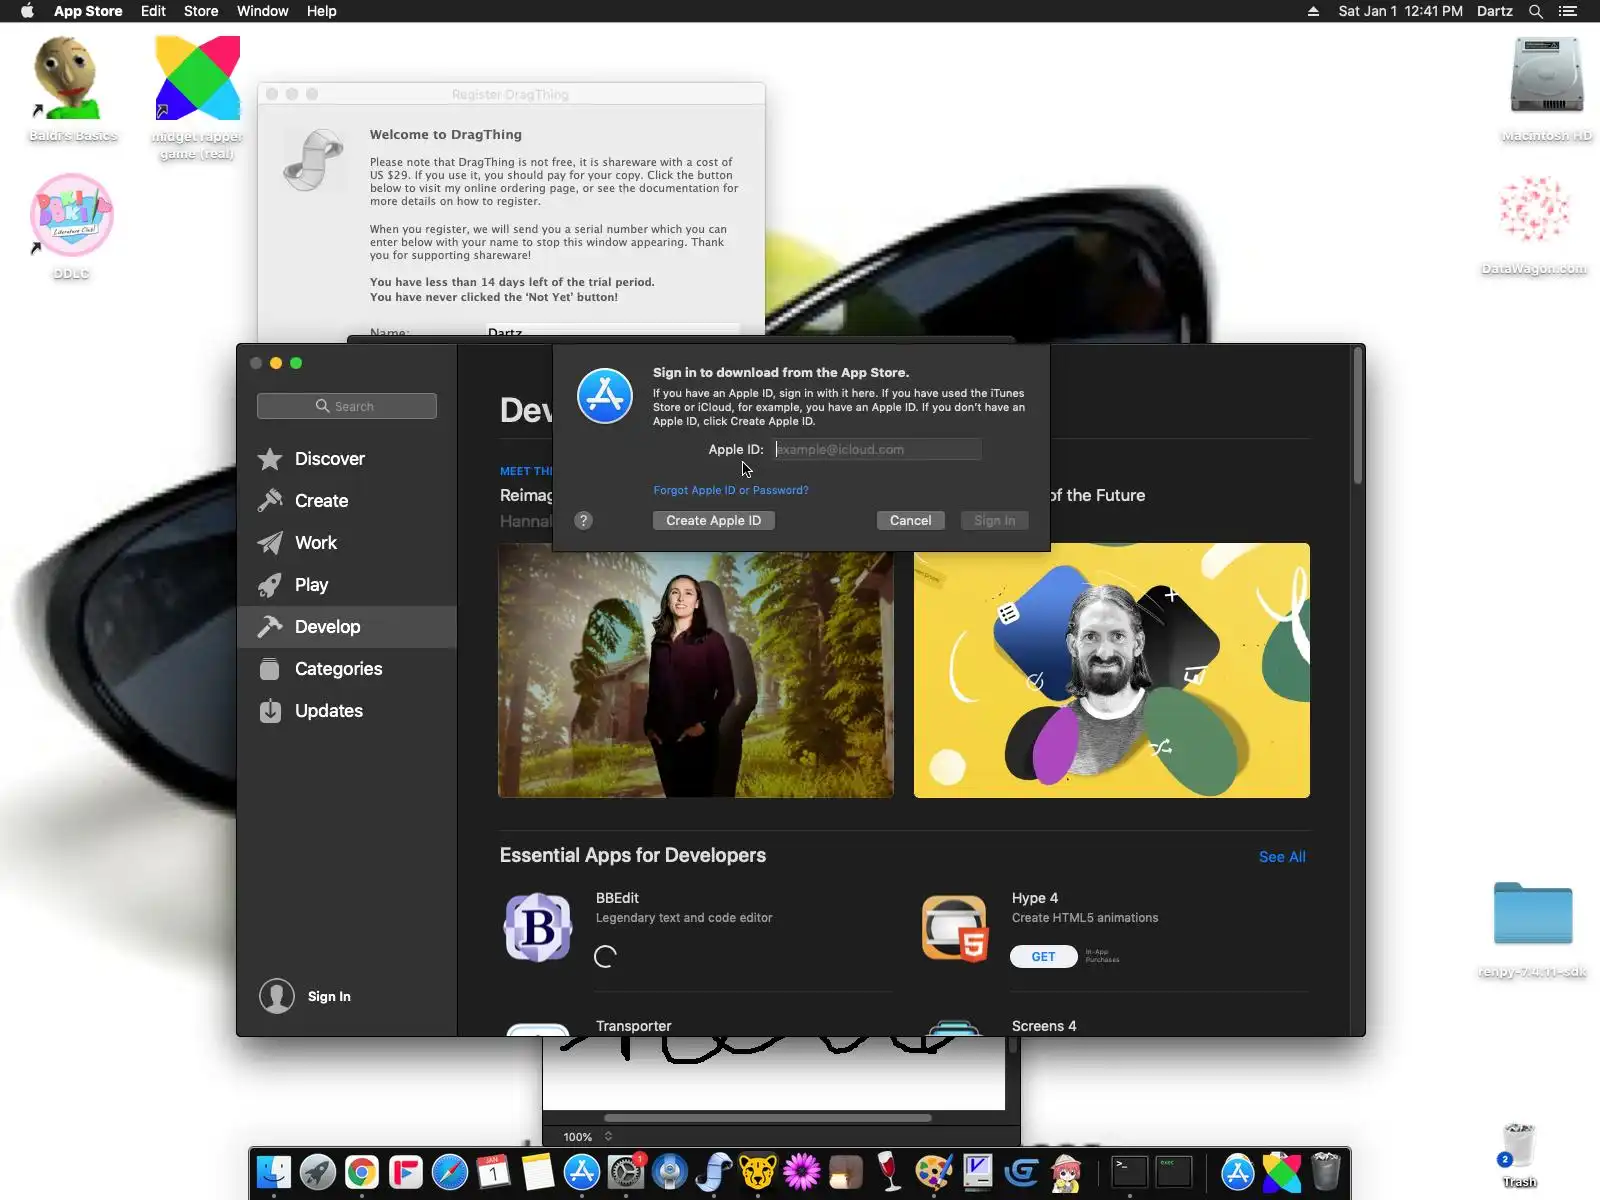Open Notes from the Dock
Screen dimensions: 1600x1200
click(538, 1172)
